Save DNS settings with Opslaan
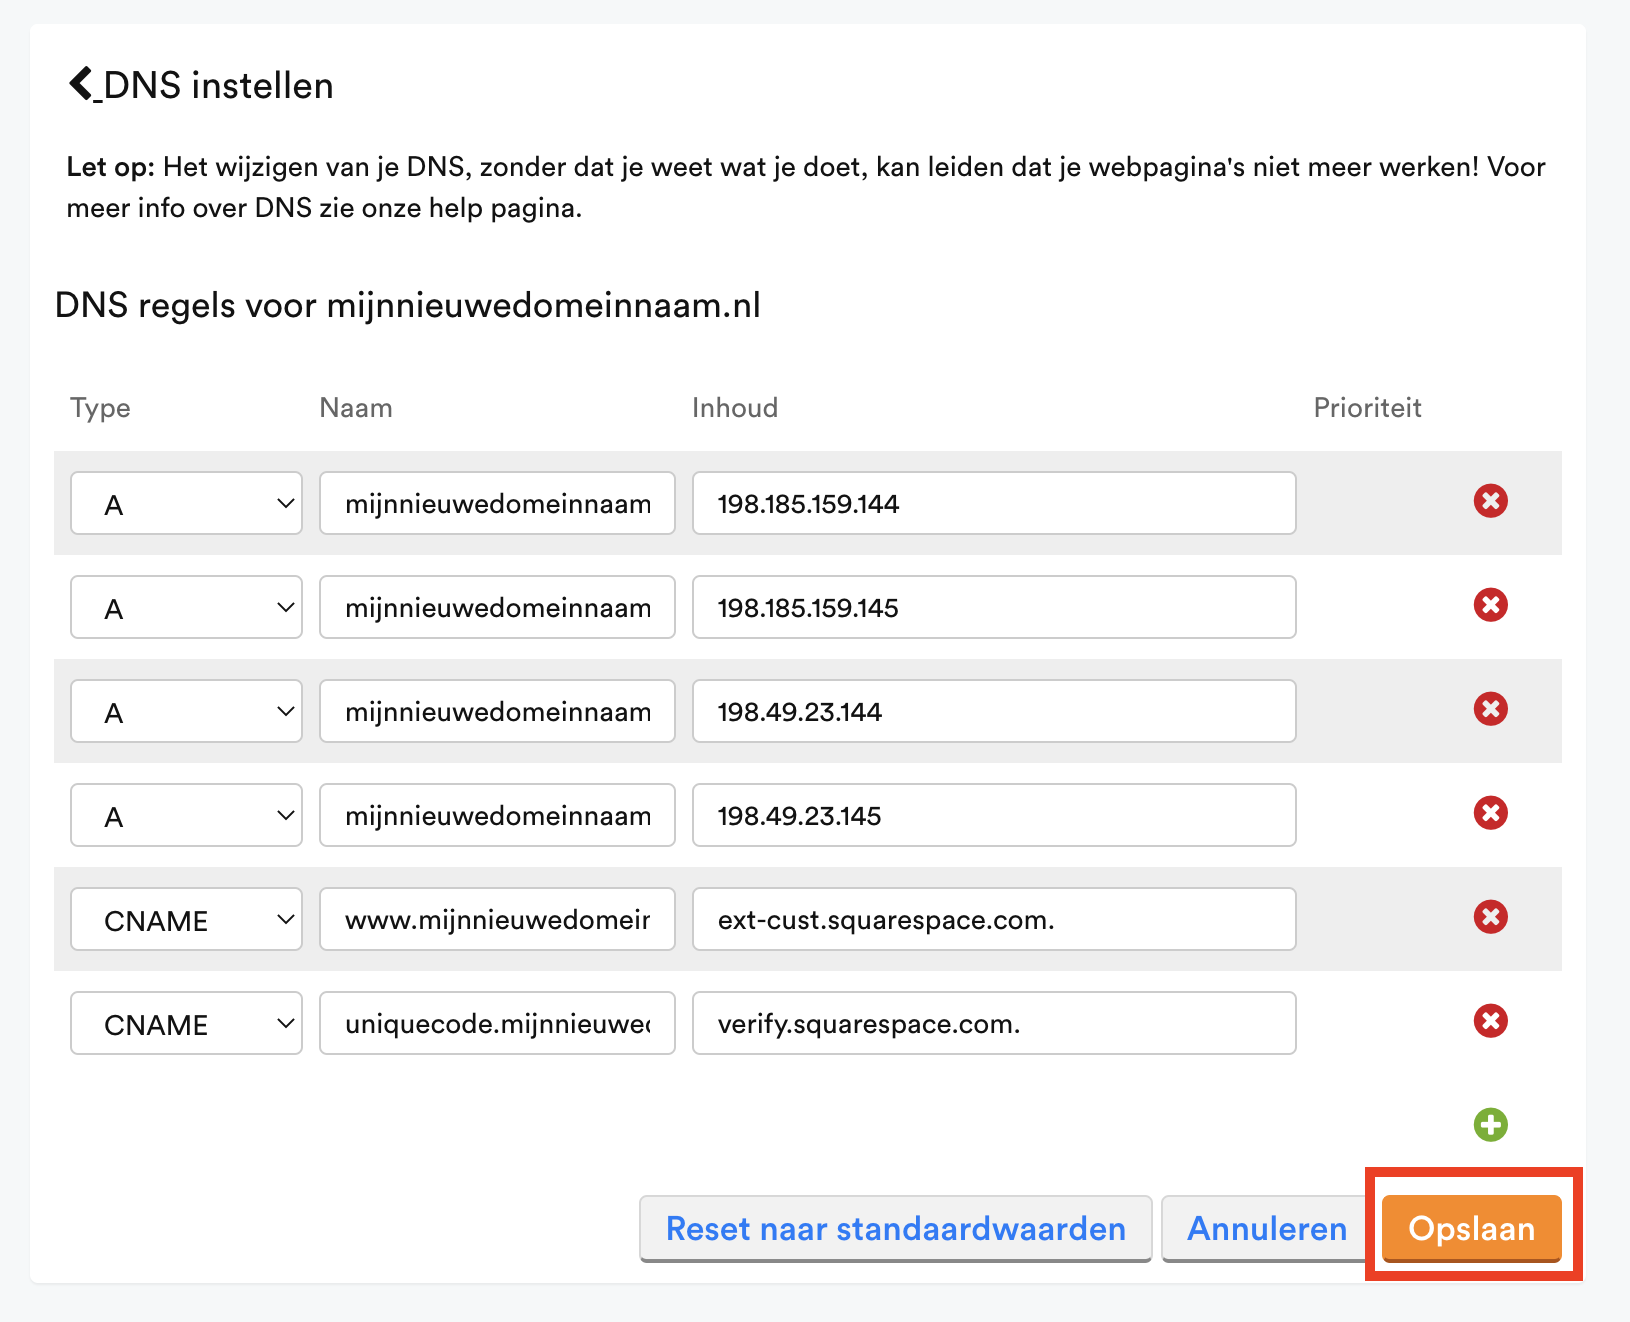Screen dimensions: 1630x1322 [x=1471, y=1228]
